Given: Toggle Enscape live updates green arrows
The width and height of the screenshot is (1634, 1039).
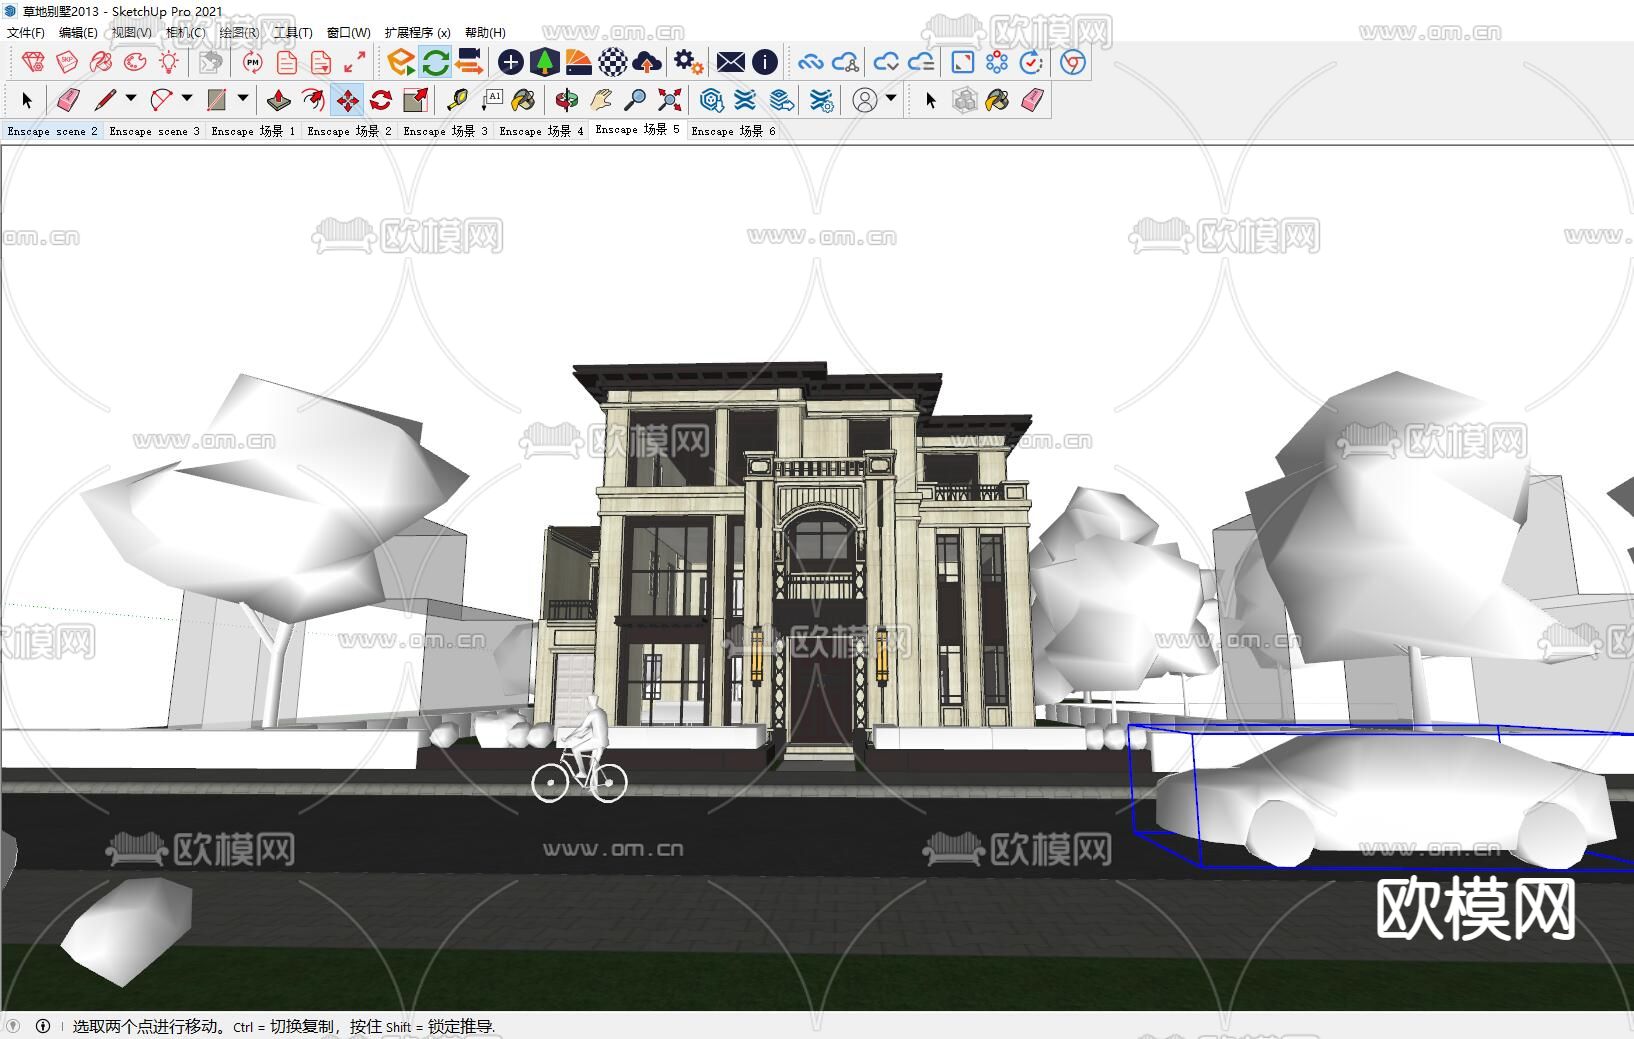Looking at the screenshot, I should point(435,62).
